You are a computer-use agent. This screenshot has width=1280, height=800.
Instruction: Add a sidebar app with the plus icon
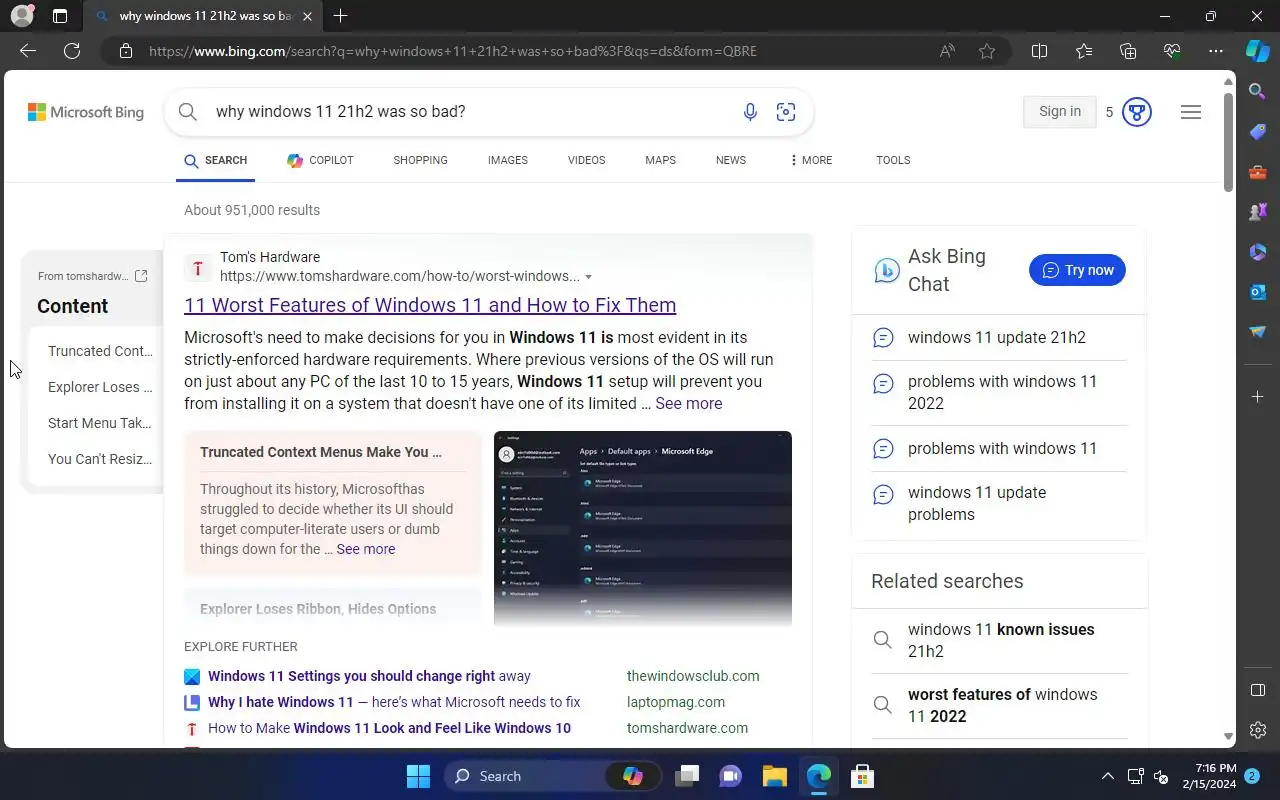click(x=1258, y=397)
